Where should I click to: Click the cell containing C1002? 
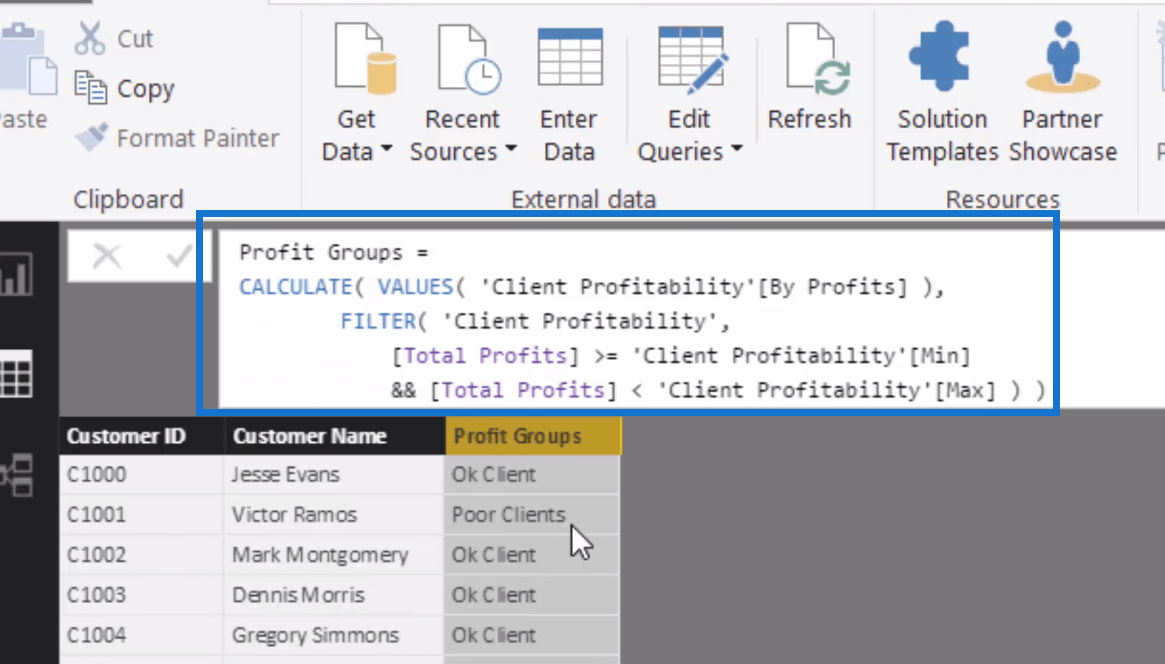pos(140,555)
